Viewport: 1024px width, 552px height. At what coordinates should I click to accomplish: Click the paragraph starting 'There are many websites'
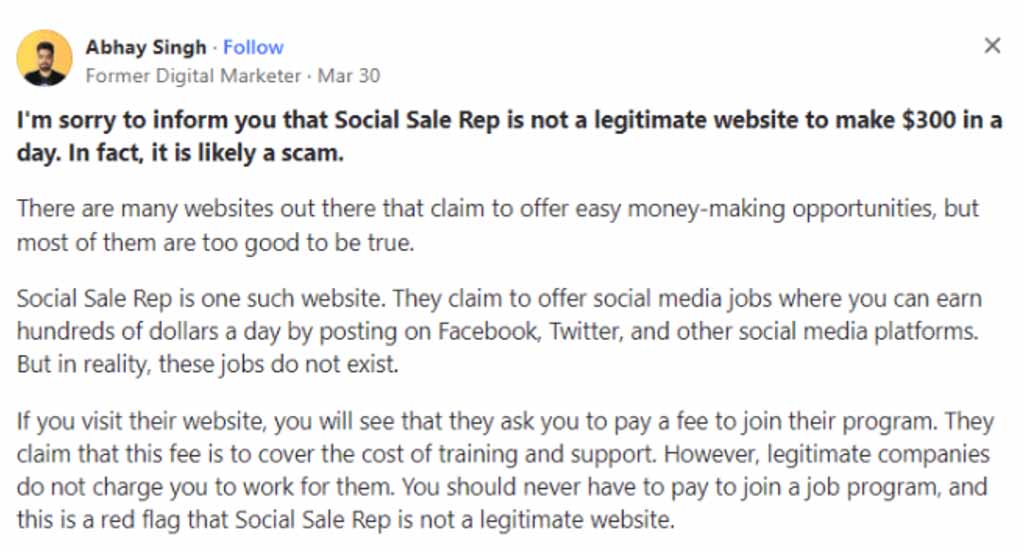tap(498, 225)
